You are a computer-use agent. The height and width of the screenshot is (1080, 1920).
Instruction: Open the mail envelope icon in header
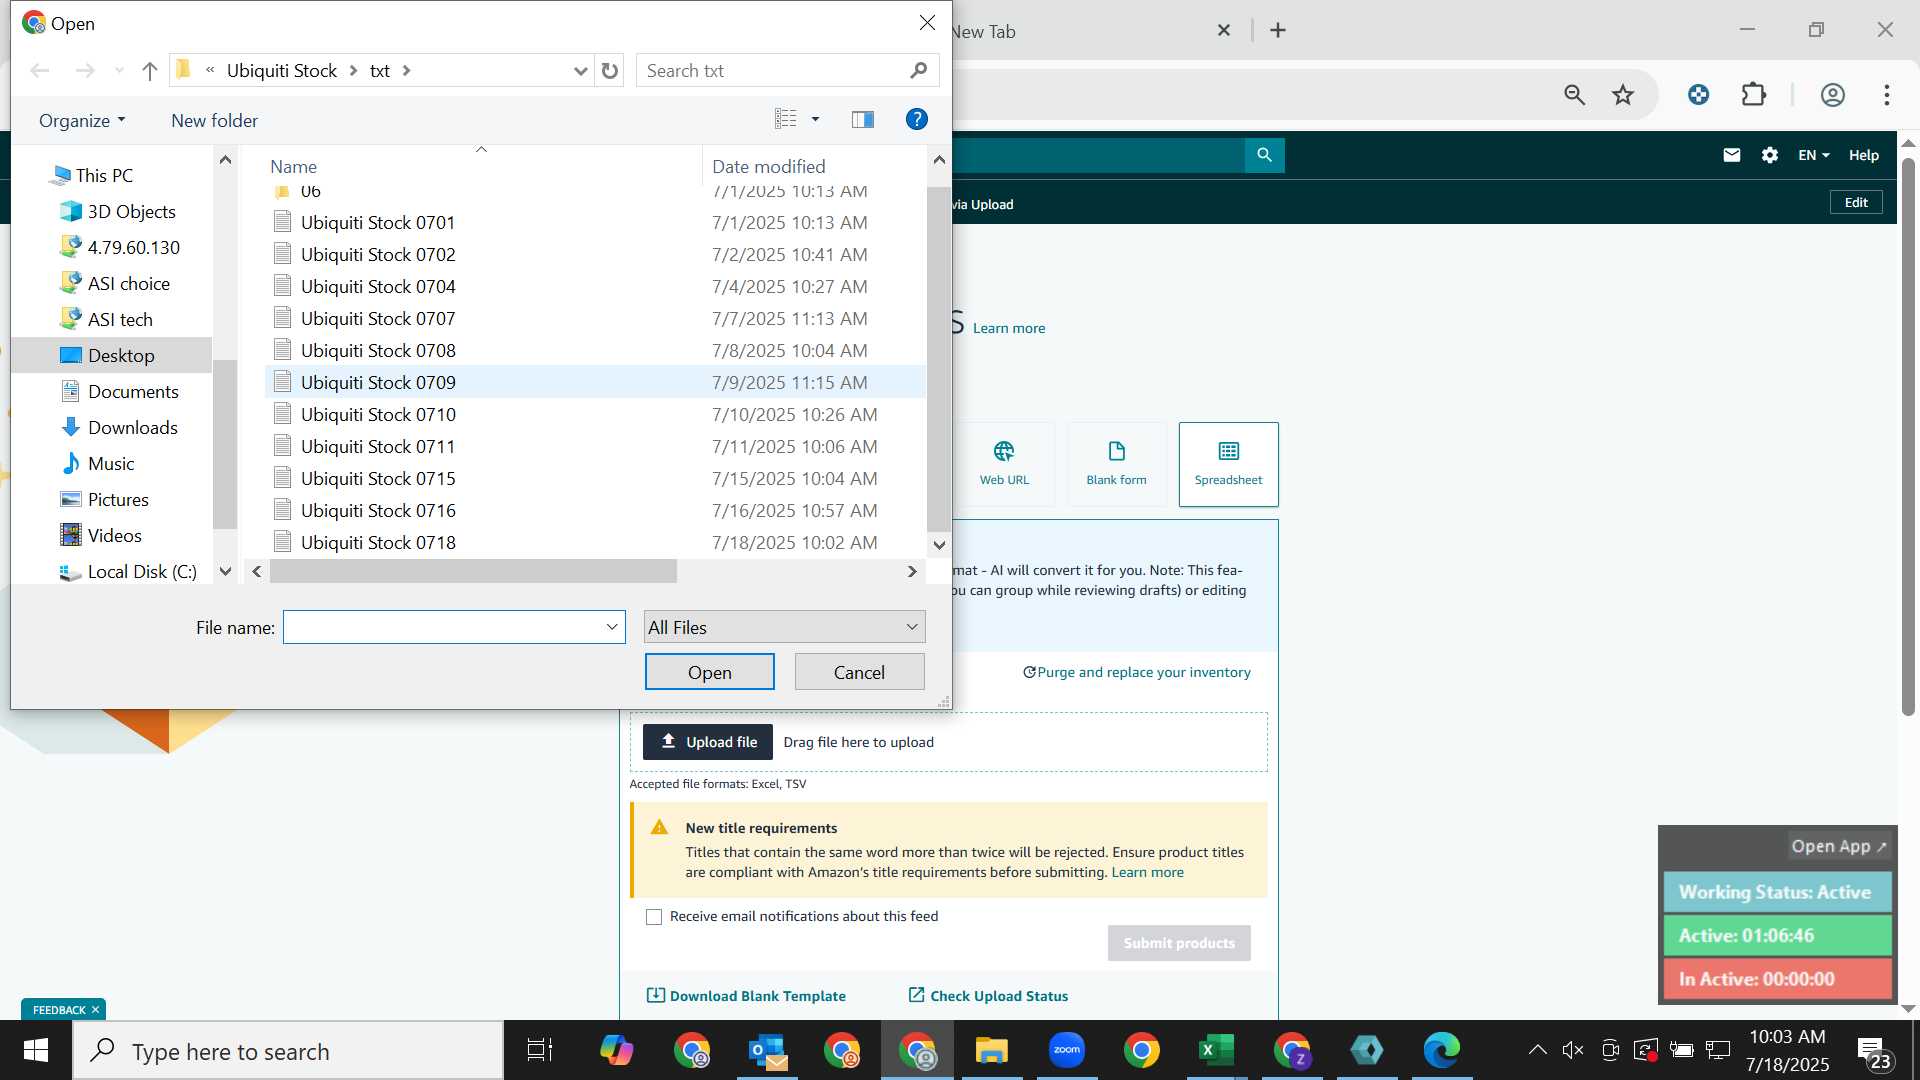pyautogui.click(x=1732, y=155)
